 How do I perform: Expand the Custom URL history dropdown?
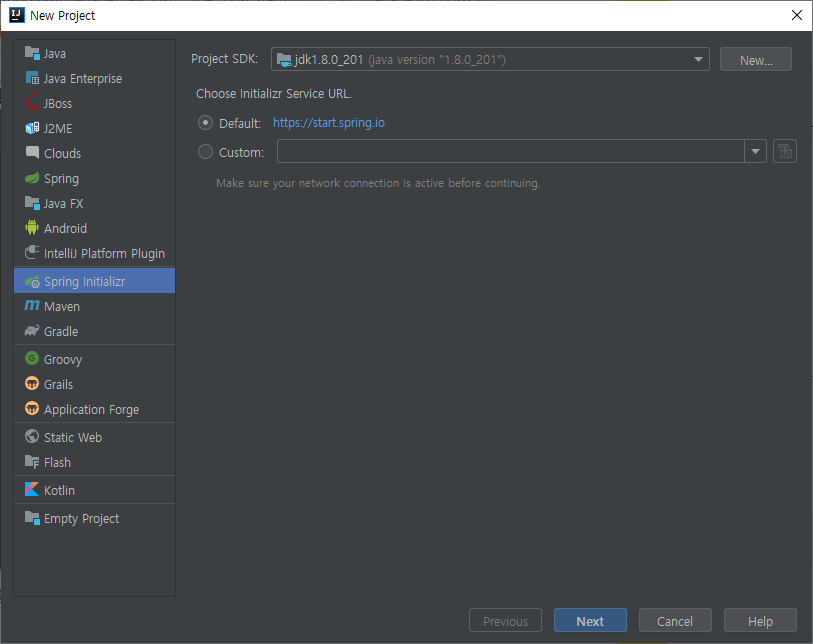click(755, 151)
